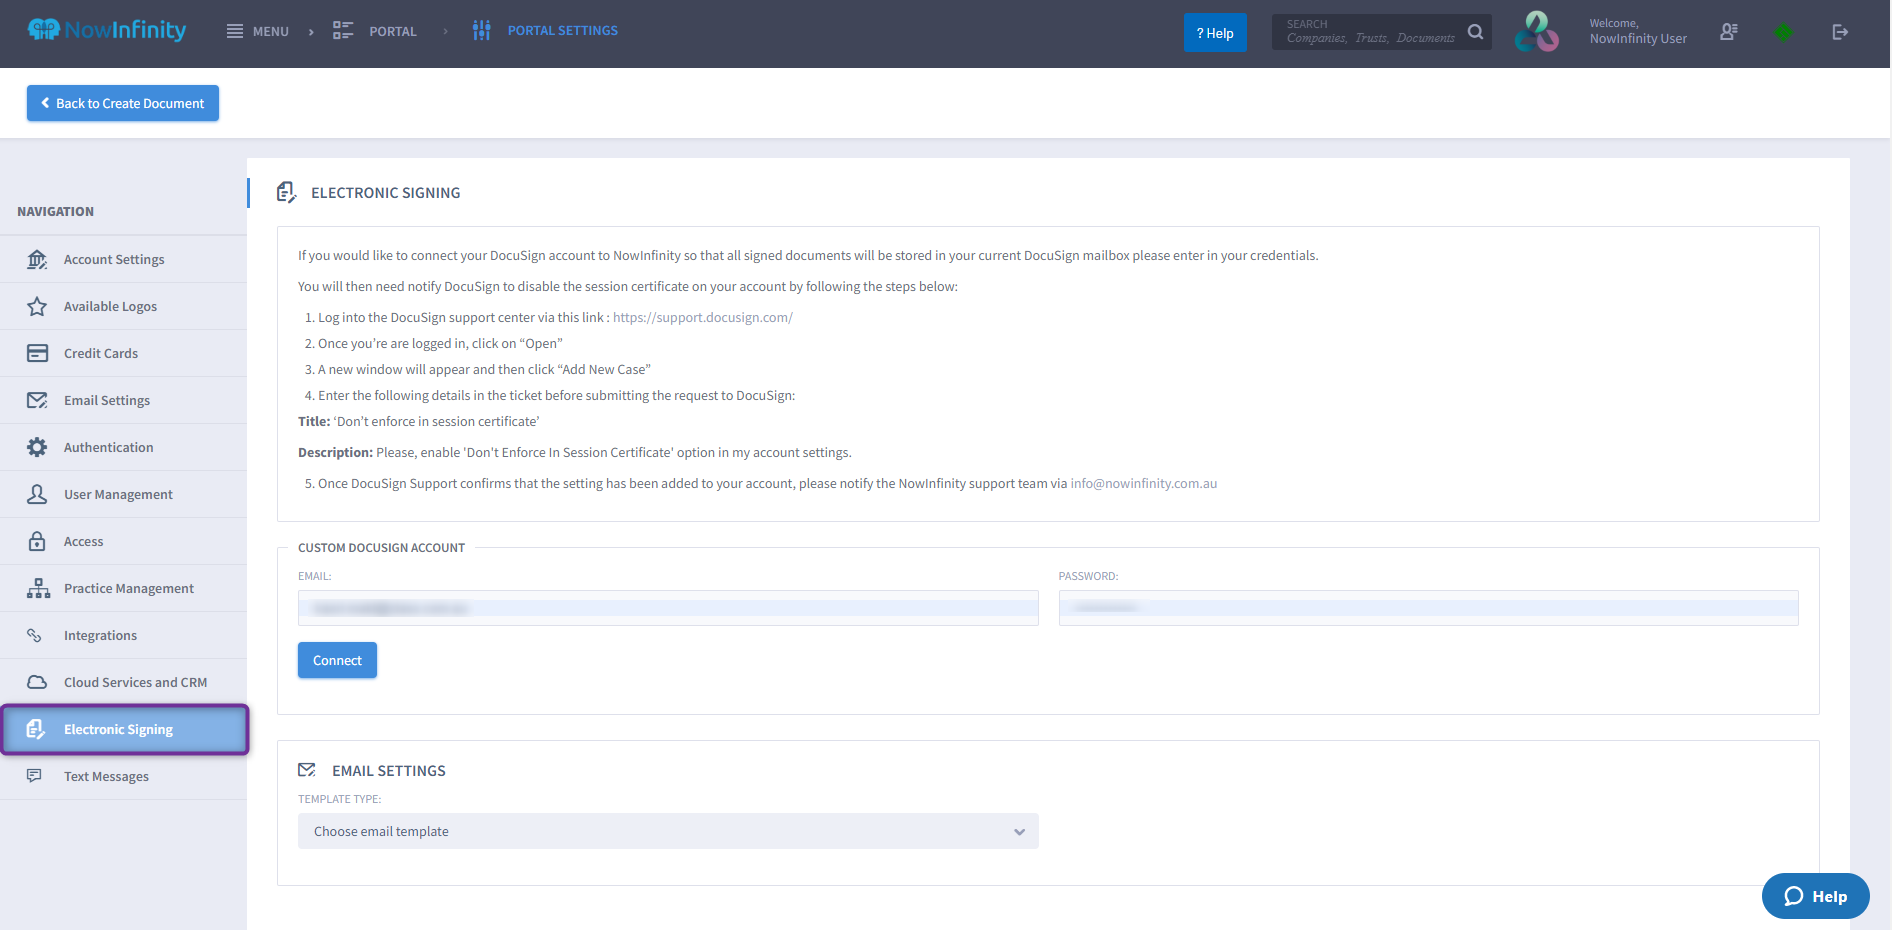
Task: Click the PORTAL breadcrumb
Action: [x=393, y=32]
